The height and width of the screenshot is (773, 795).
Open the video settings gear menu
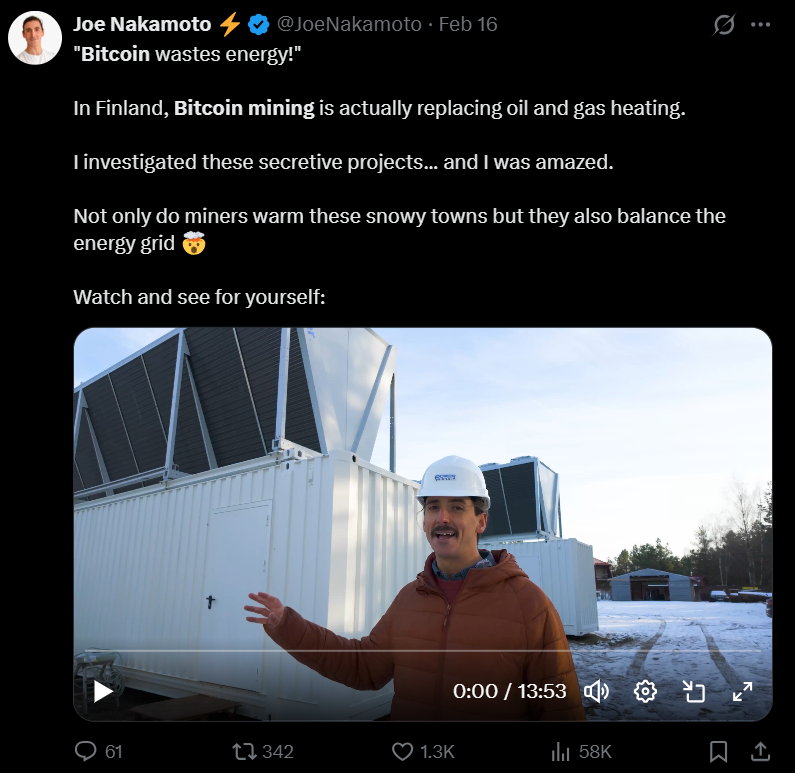645,691
